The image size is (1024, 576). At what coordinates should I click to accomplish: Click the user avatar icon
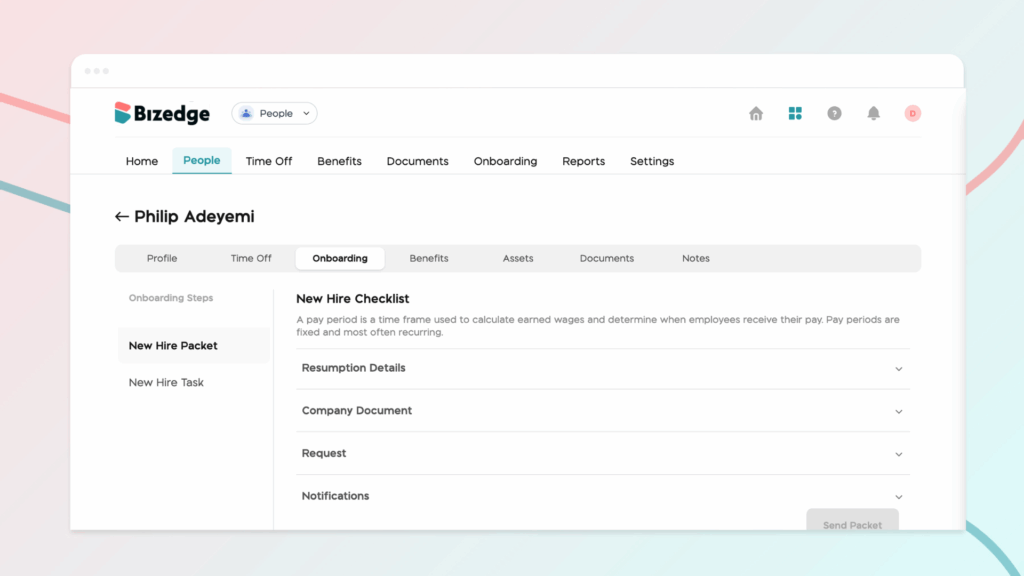912,114
